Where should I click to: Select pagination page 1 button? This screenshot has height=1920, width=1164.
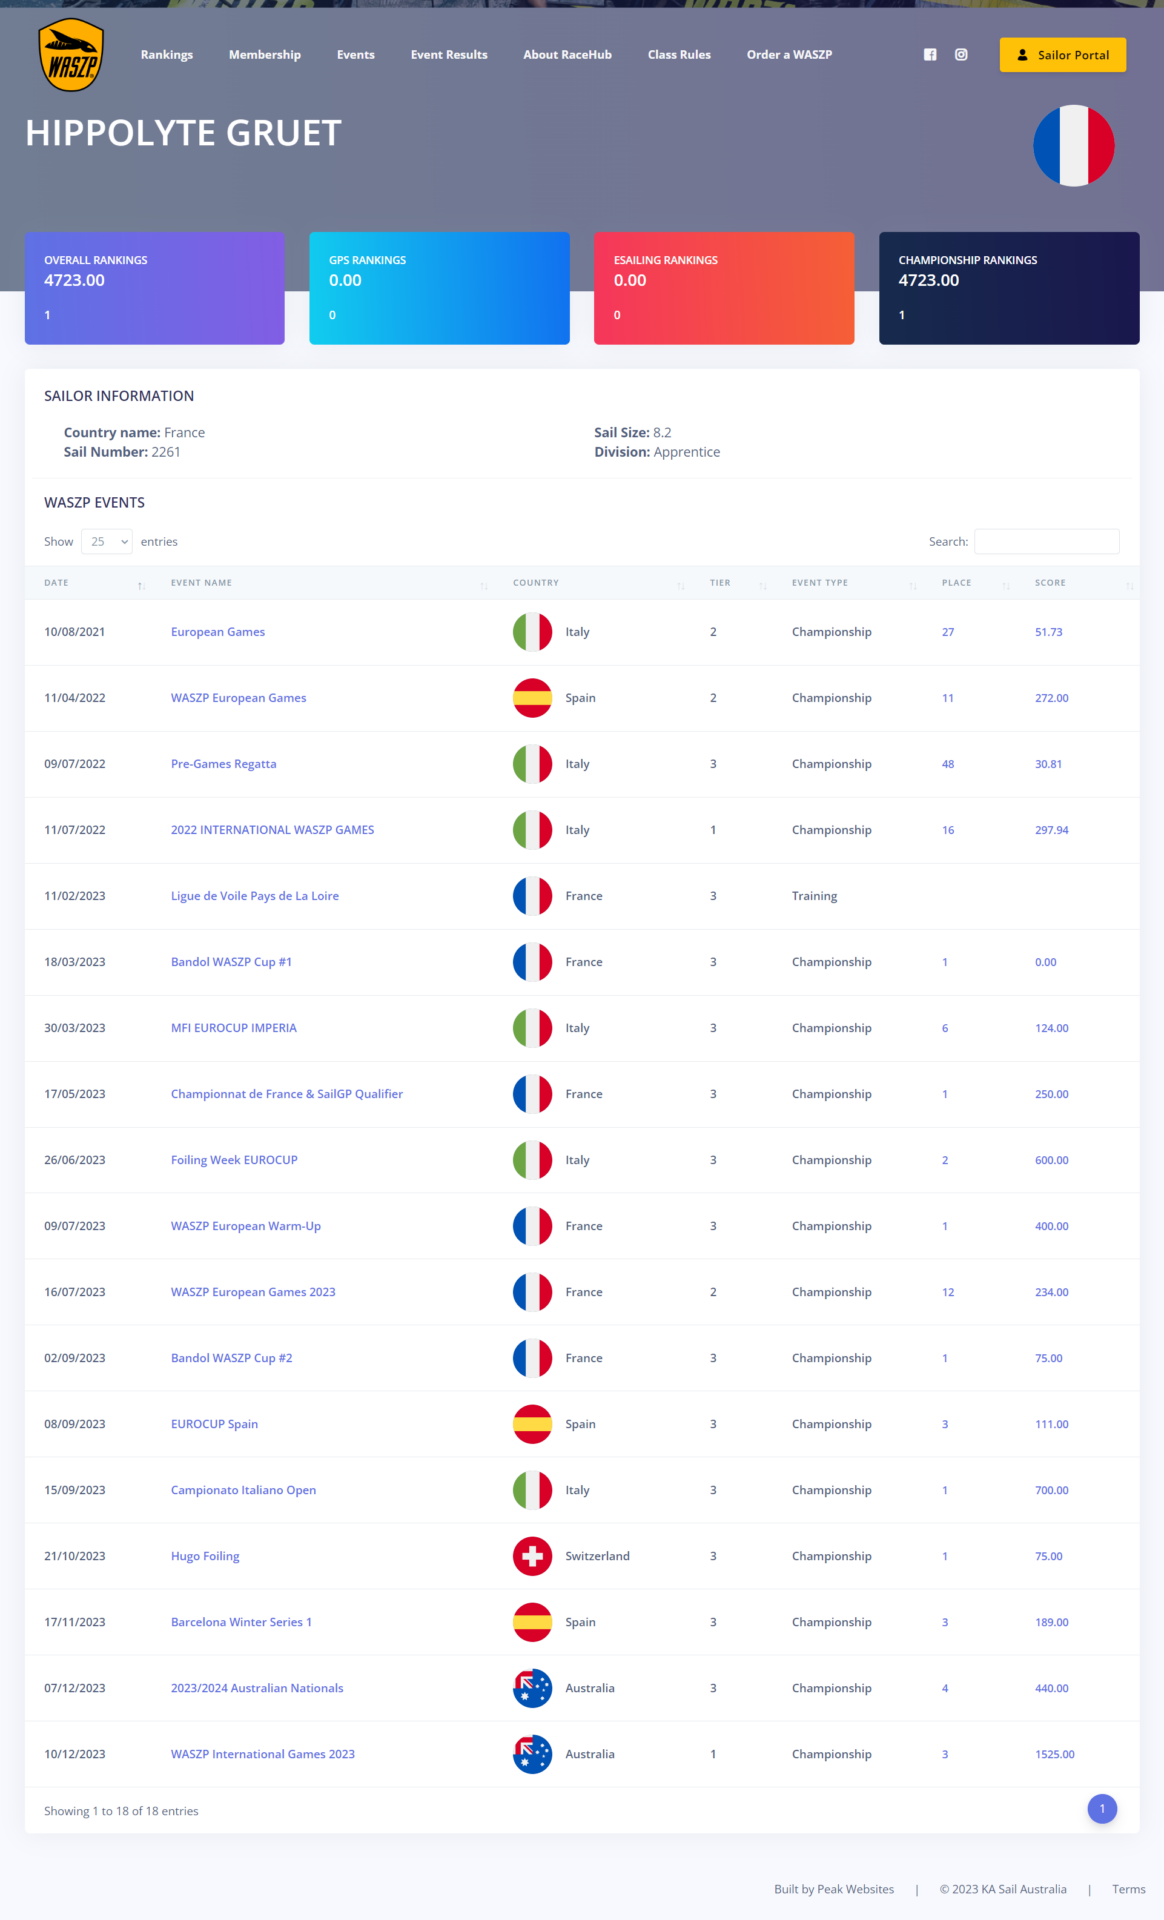tap(1102, 1809)
